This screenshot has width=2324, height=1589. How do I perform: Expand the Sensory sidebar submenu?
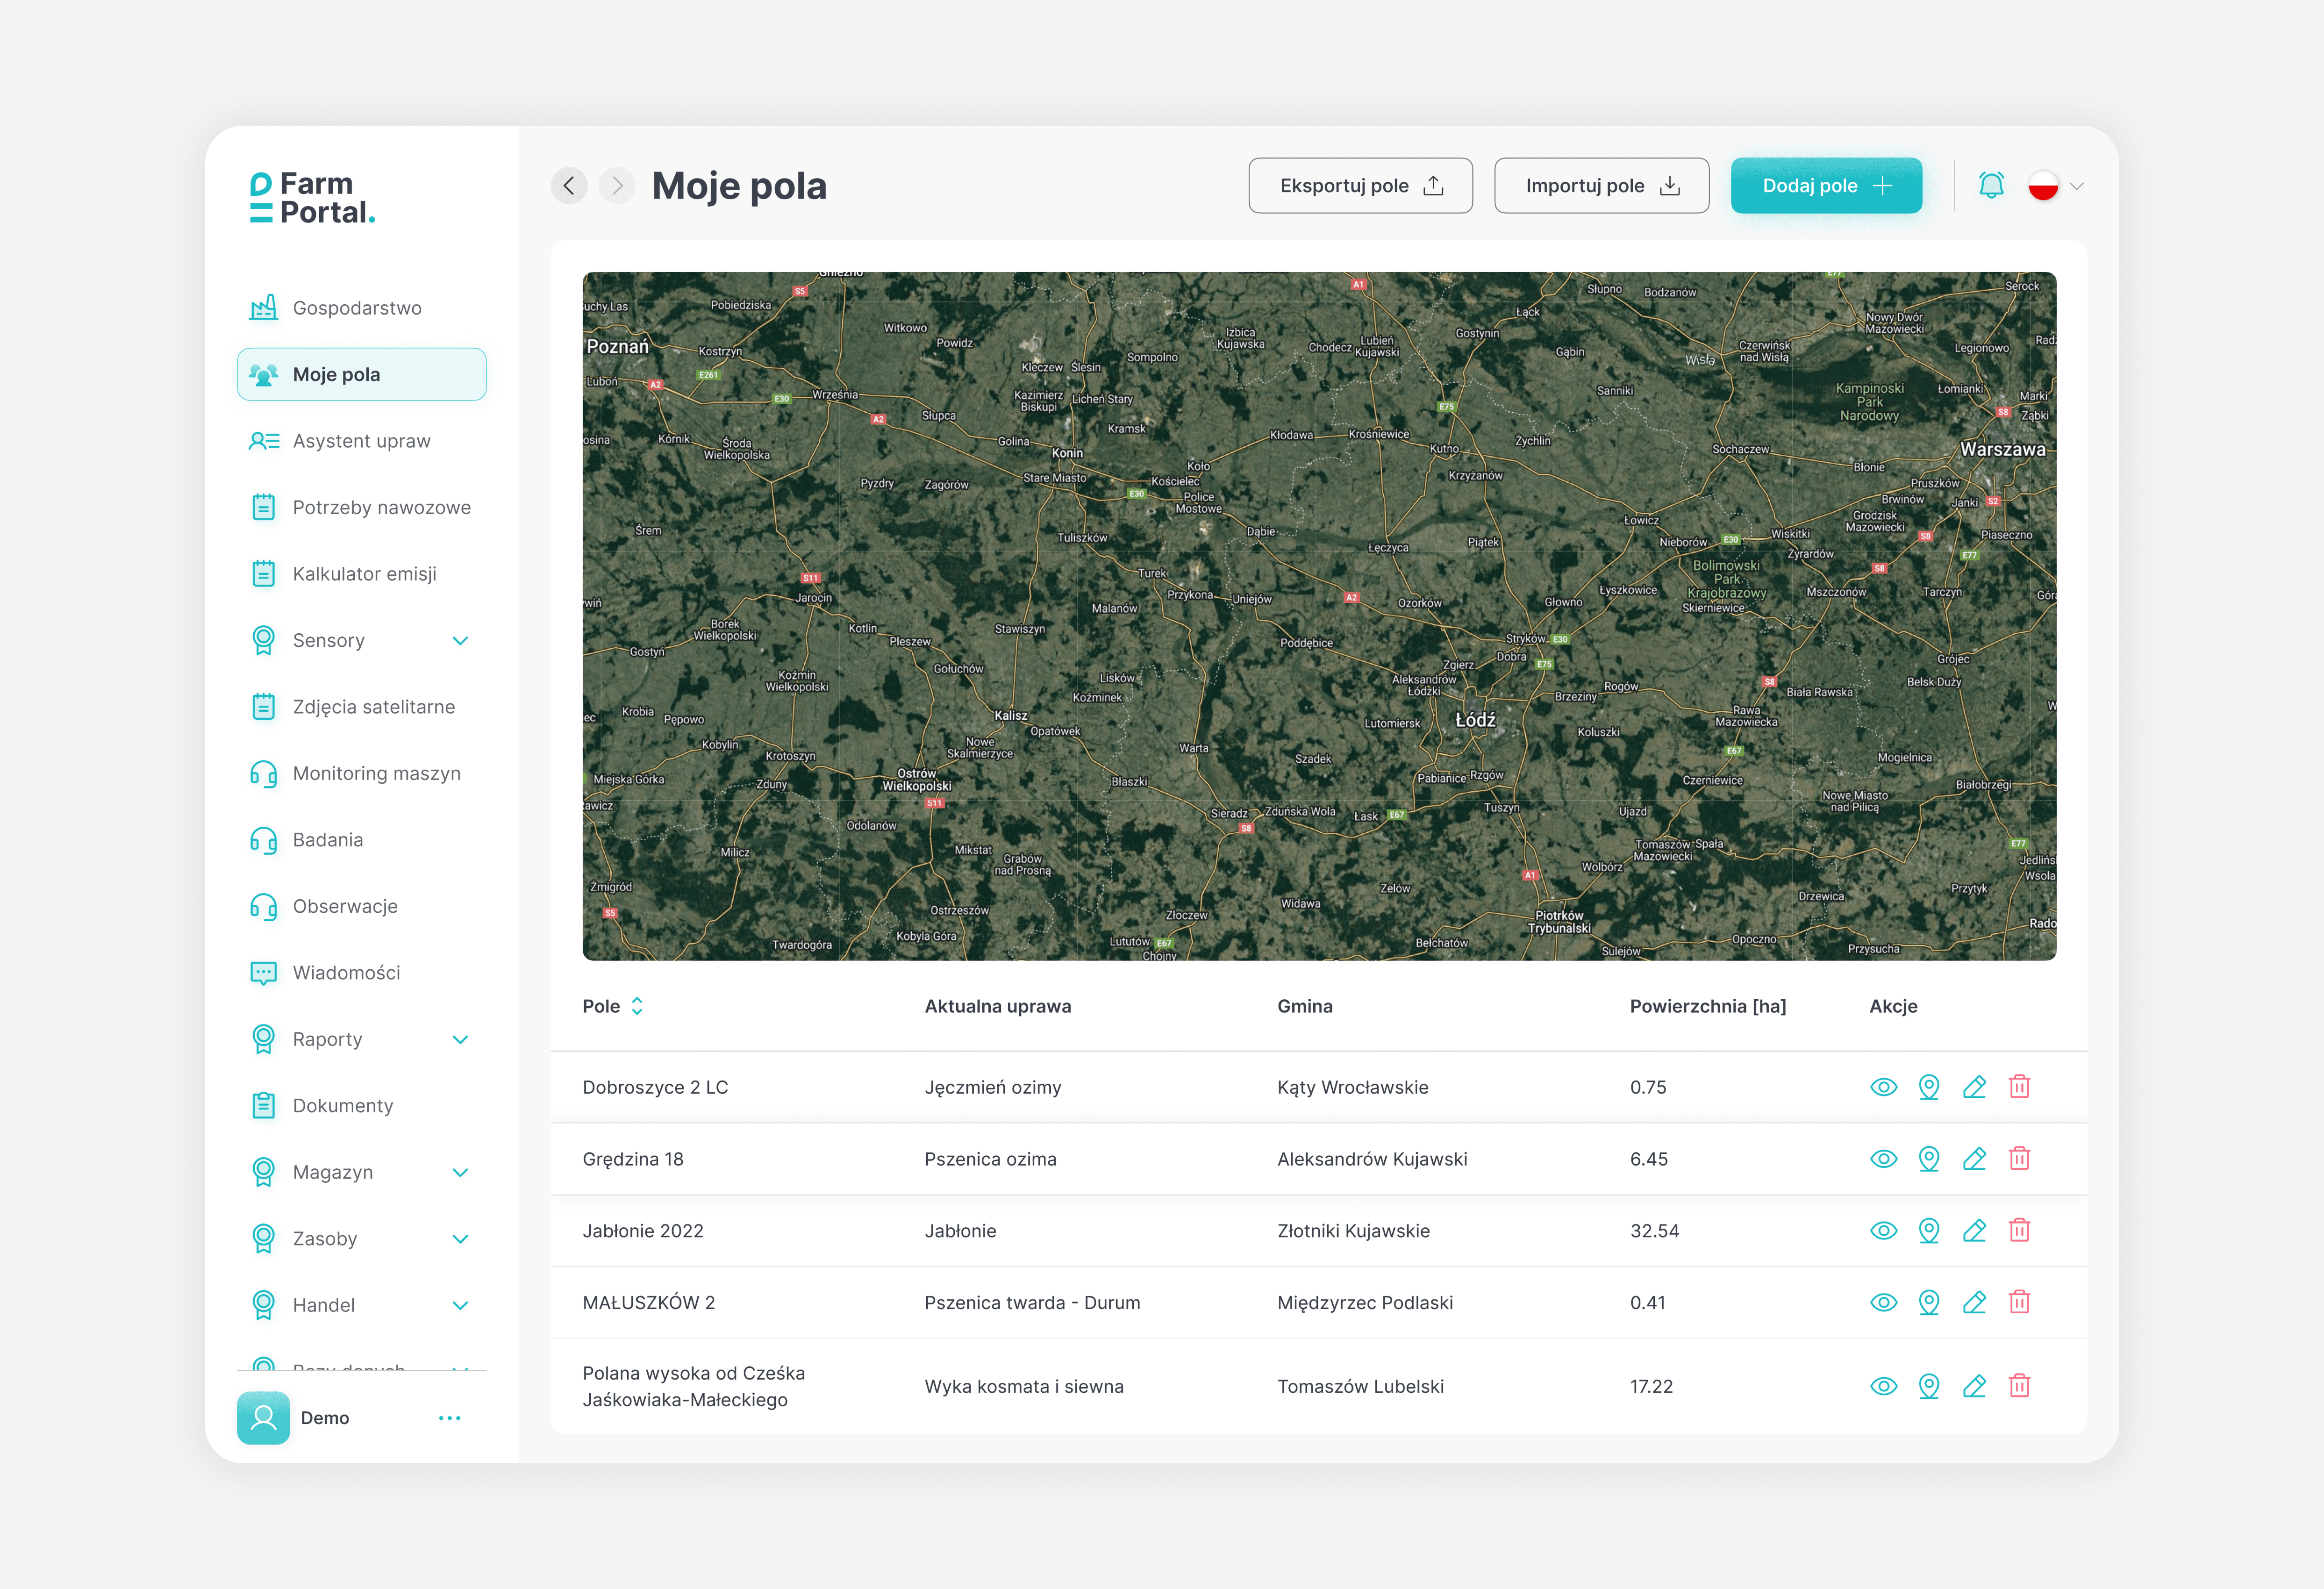[460, 641]
